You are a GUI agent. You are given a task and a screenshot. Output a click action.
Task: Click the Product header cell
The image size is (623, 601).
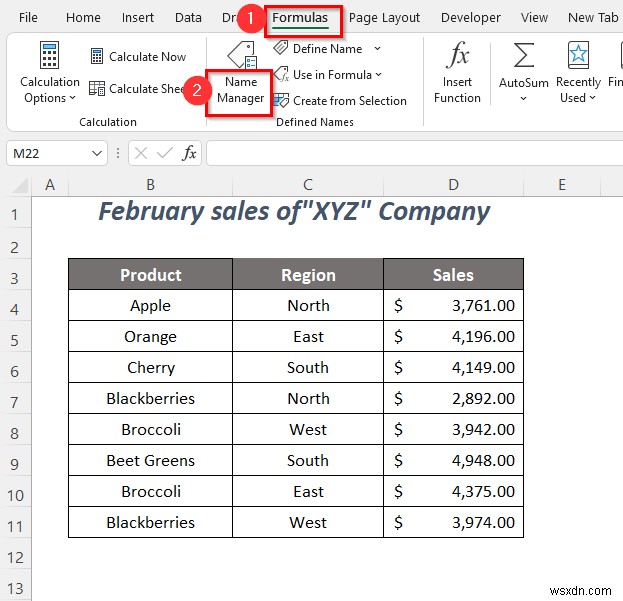pos(151,274)
